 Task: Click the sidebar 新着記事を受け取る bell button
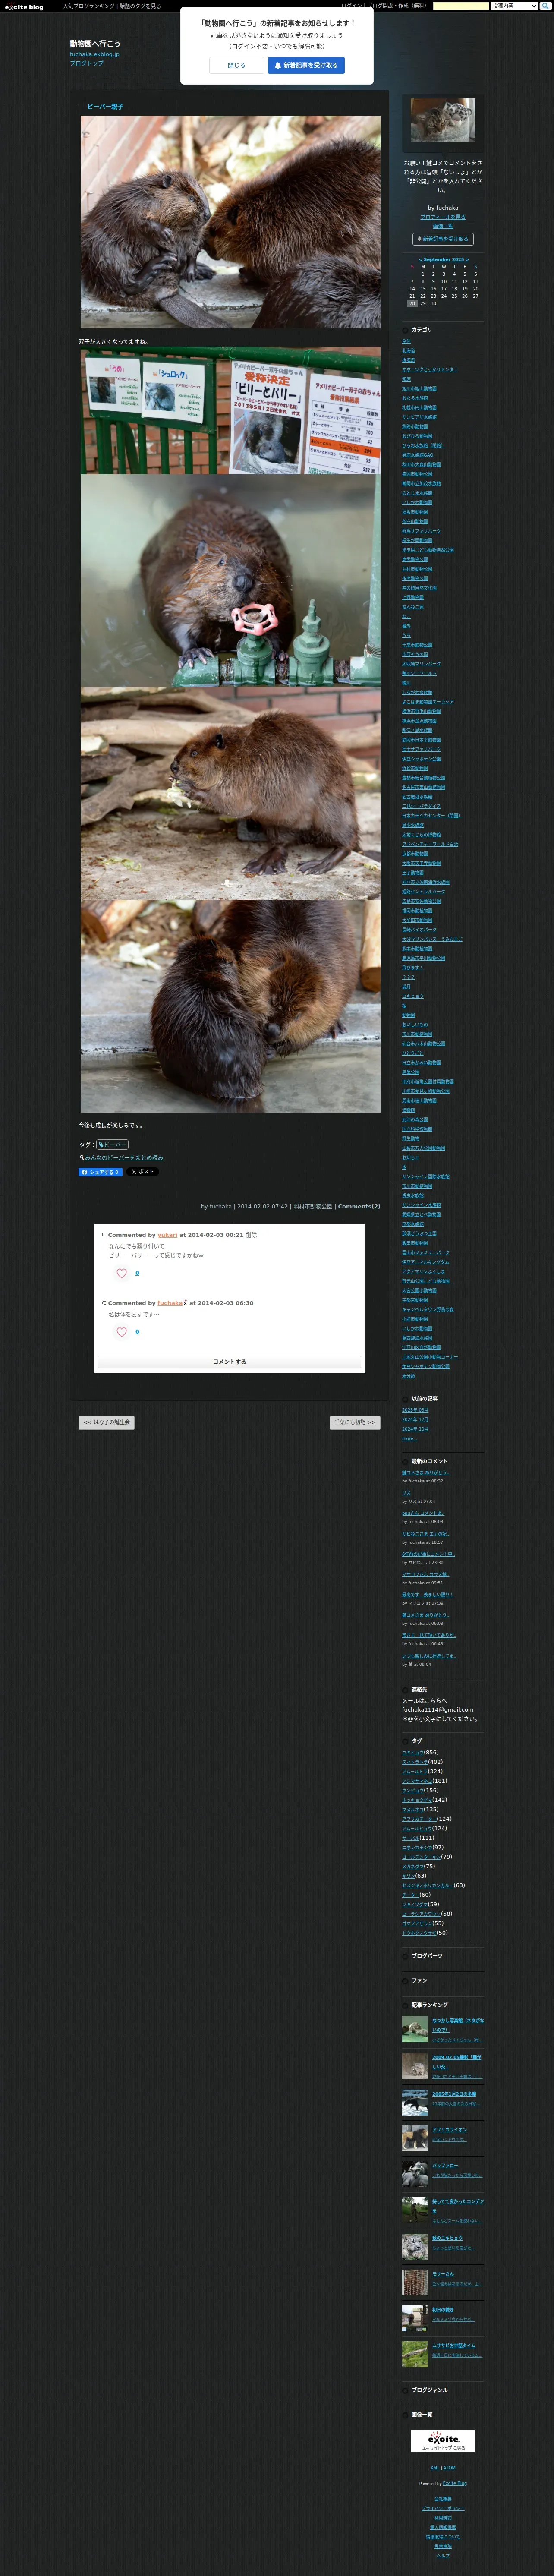pyautogui.click(x=443, y=239)
